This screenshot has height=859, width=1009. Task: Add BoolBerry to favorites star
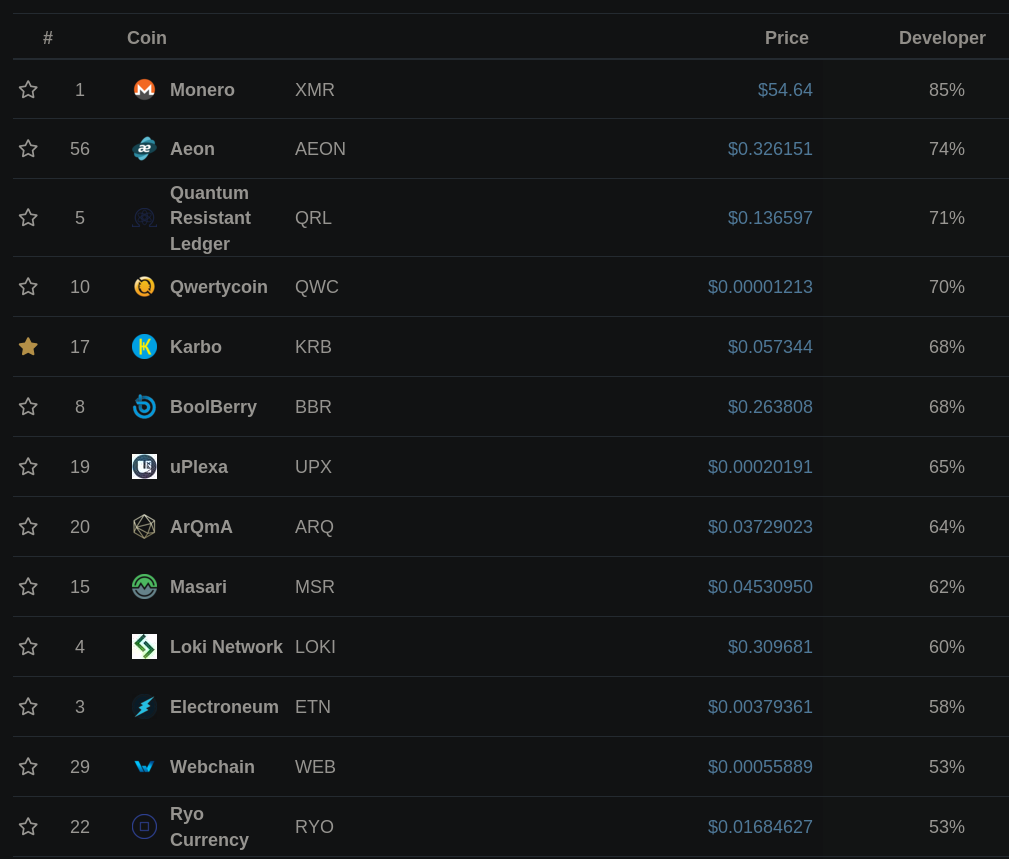[x=28, y=407]
